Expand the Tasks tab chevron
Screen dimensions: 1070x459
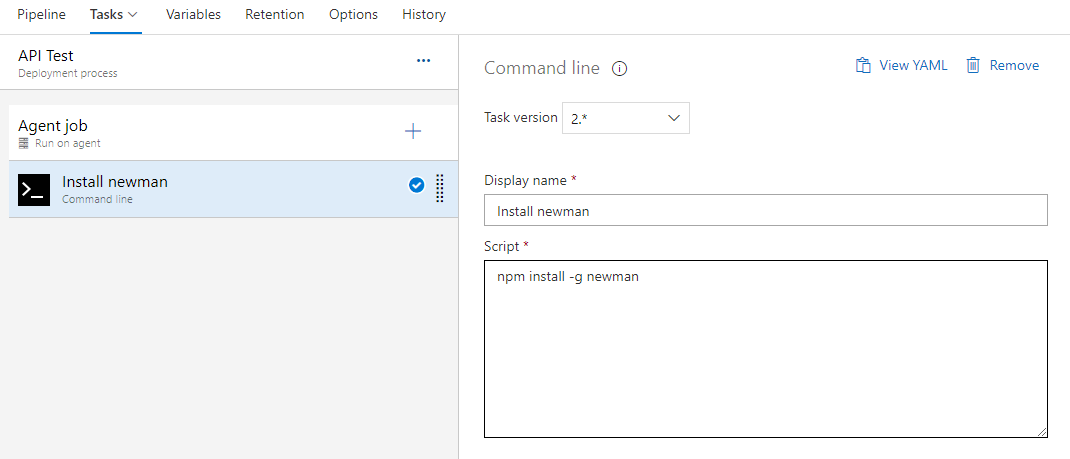click(132, 14)
